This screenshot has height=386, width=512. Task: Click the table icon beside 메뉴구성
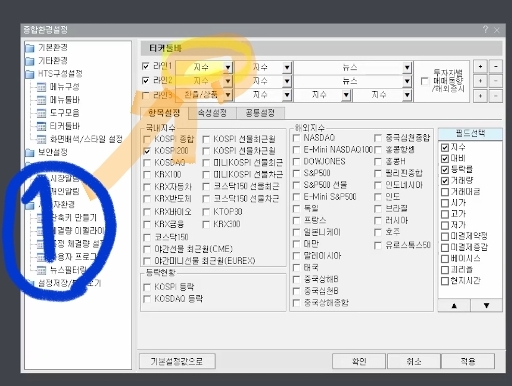pyautogui.click(x=41, y=87)
